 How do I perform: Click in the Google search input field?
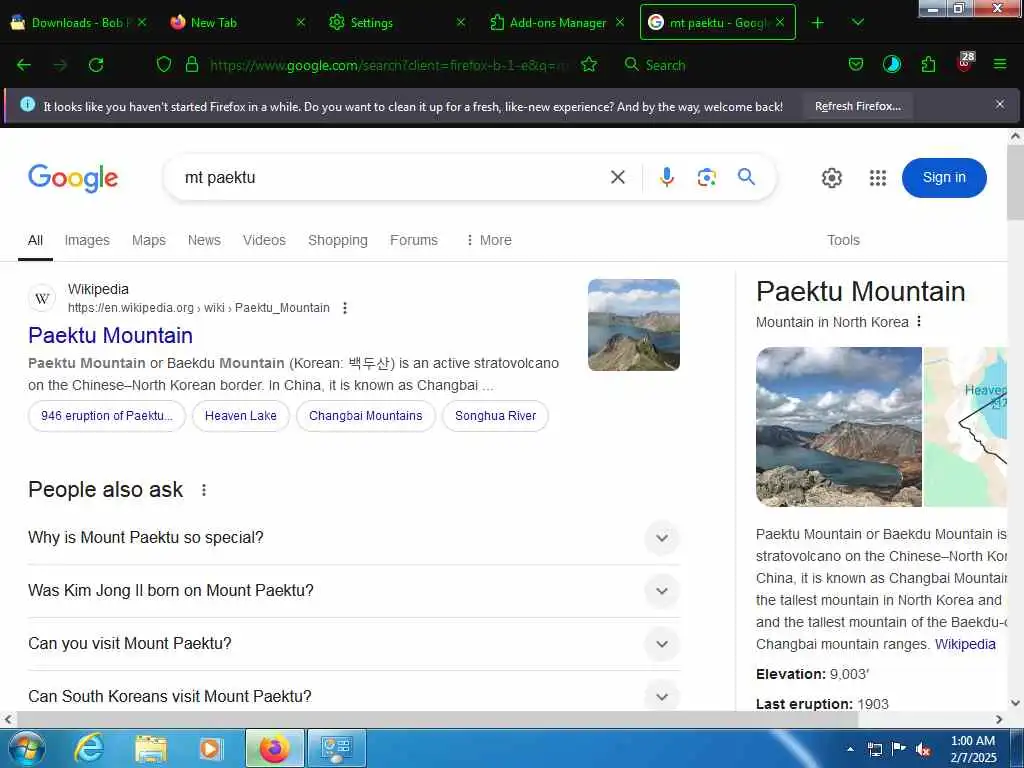click(392, 178)
